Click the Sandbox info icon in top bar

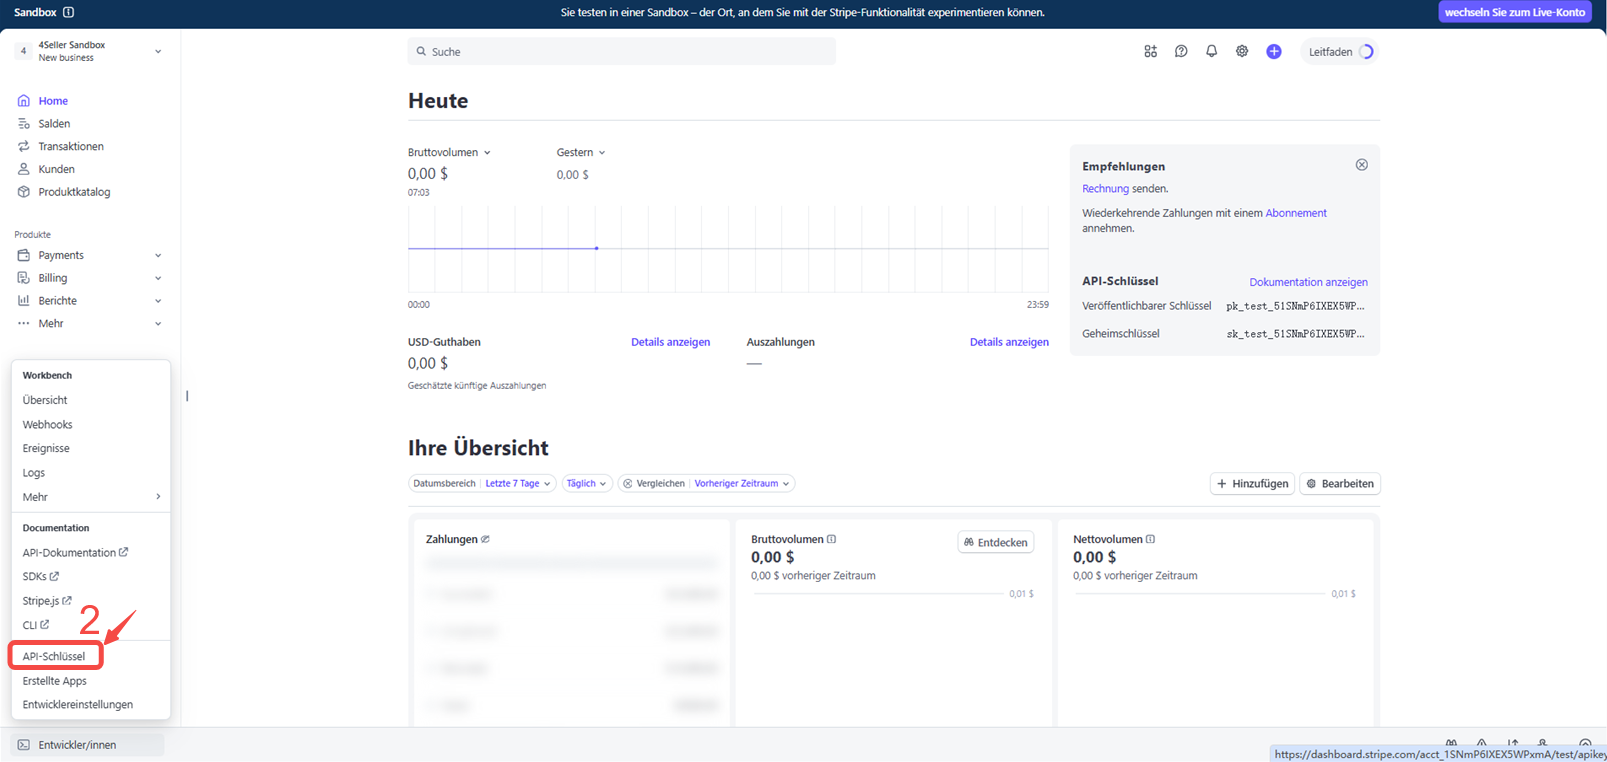69,12
